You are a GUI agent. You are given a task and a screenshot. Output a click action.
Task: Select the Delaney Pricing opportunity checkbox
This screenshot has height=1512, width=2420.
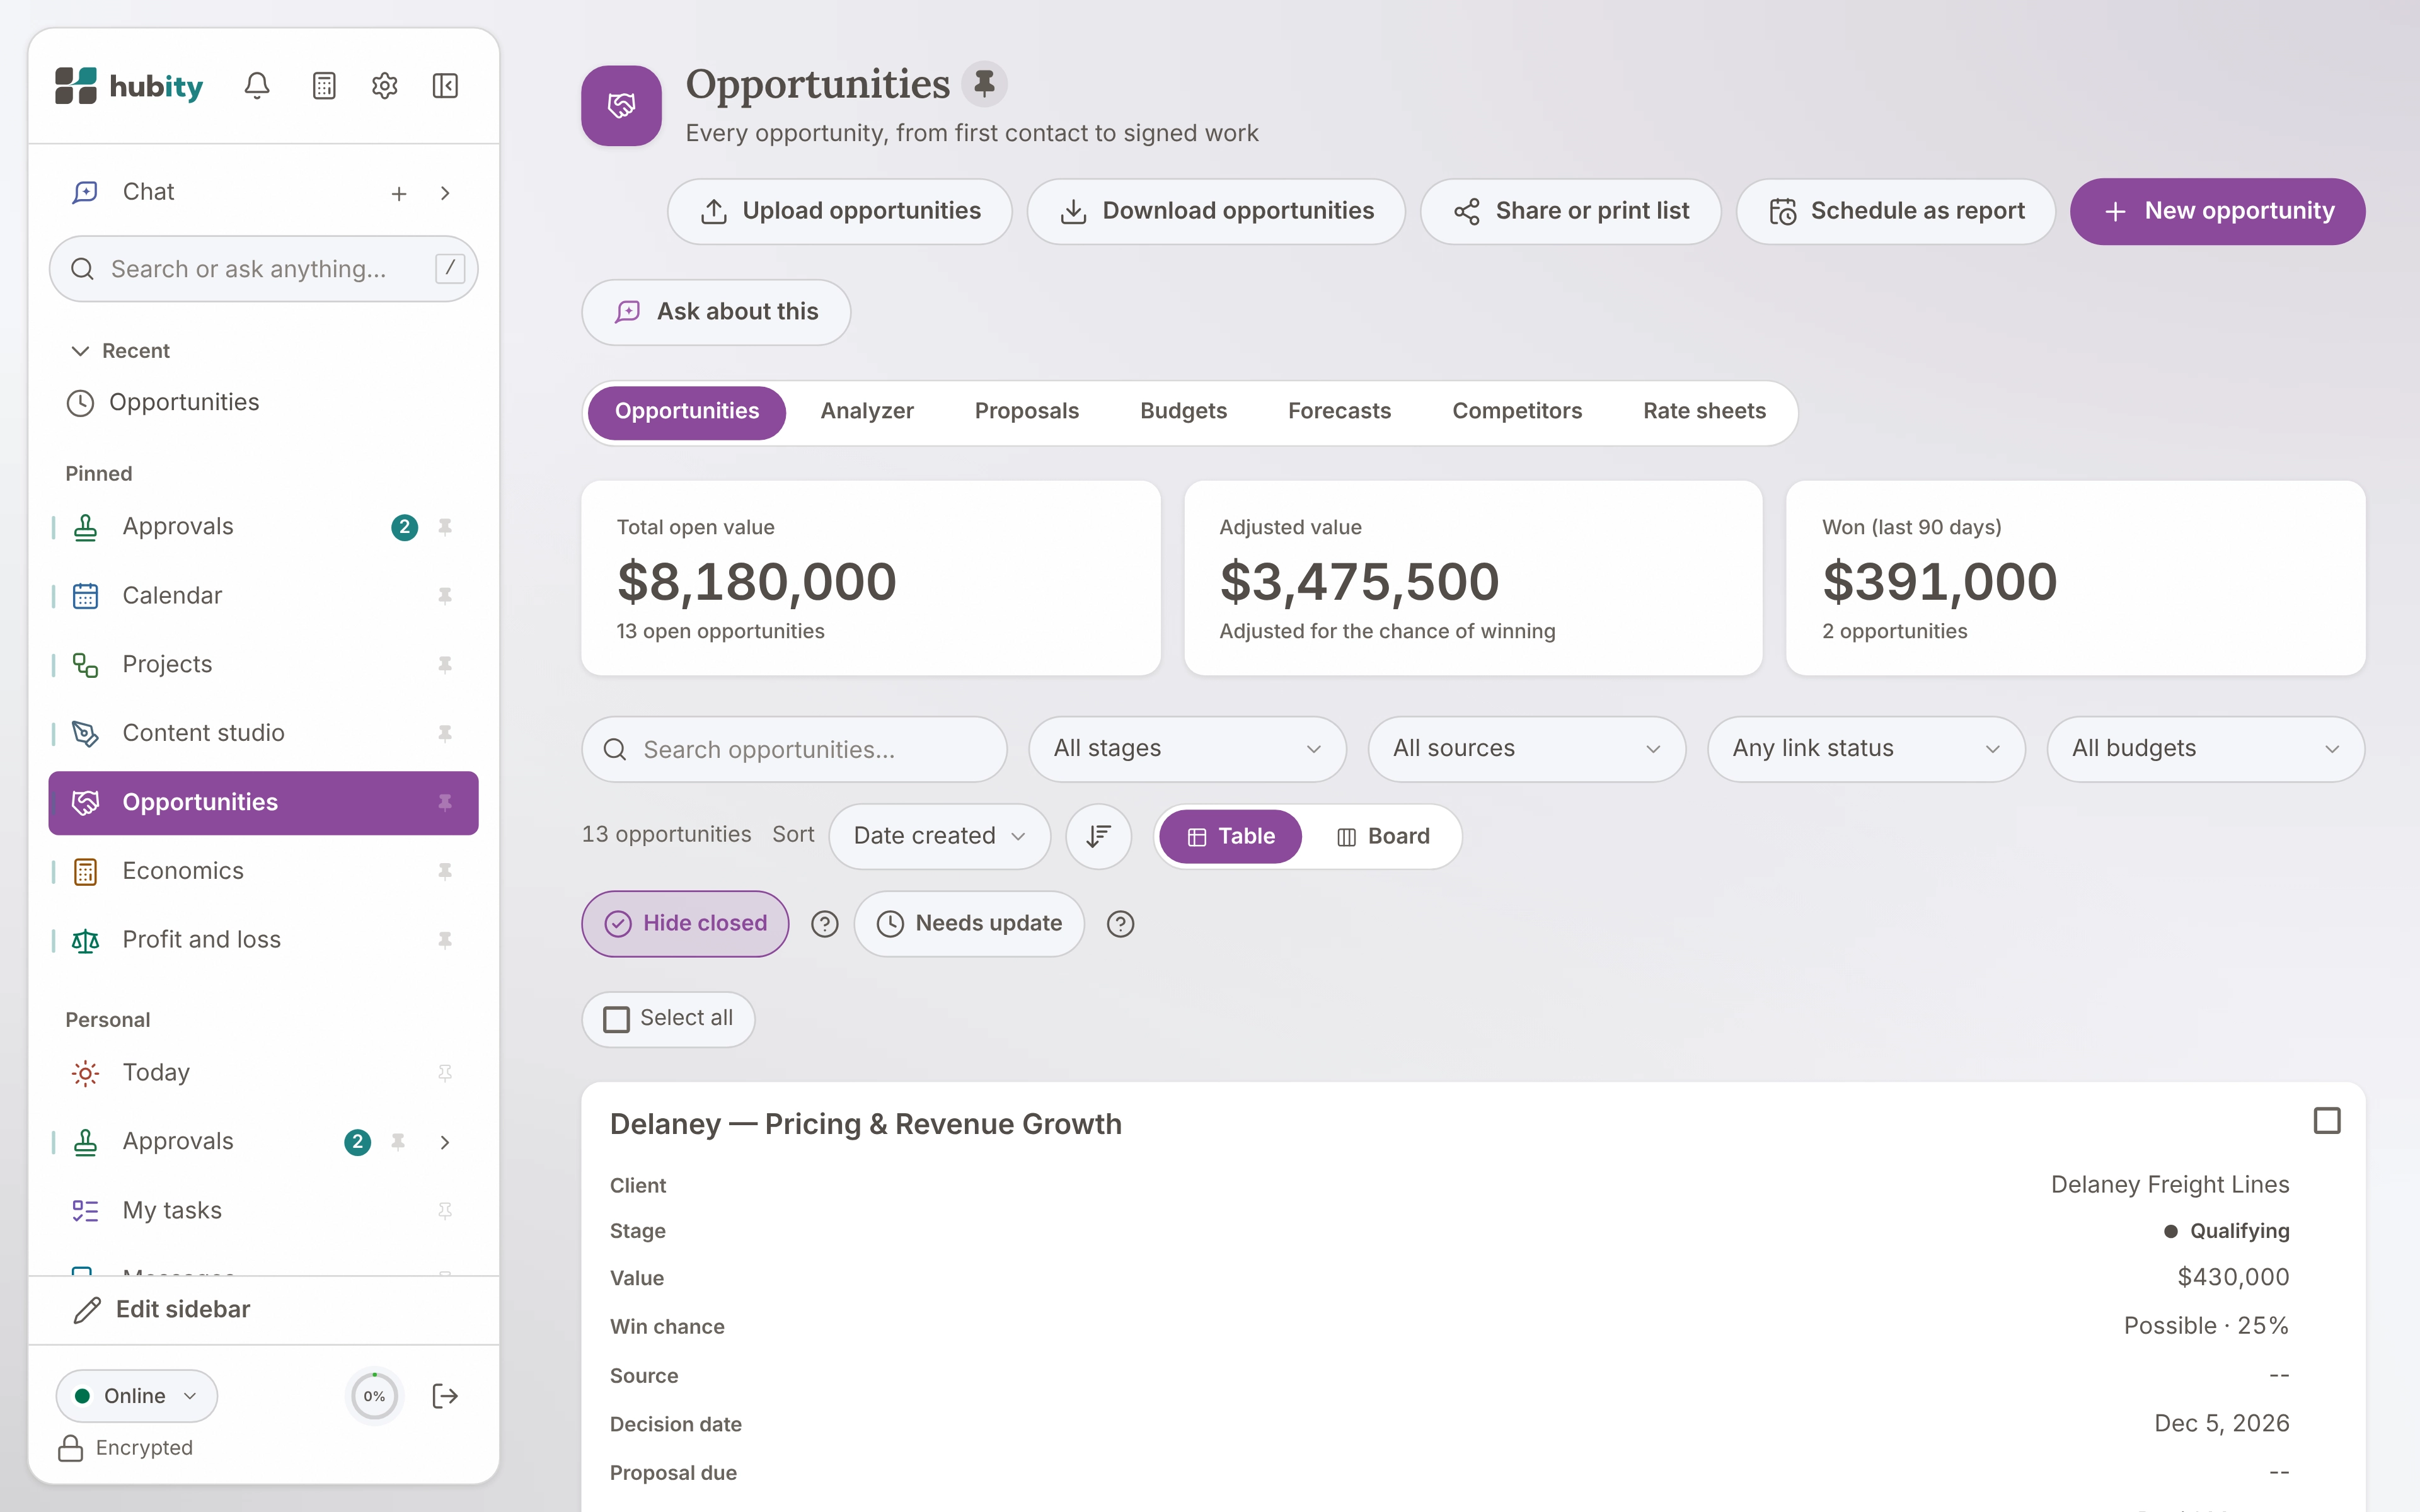click(x=2327, y=1121)
